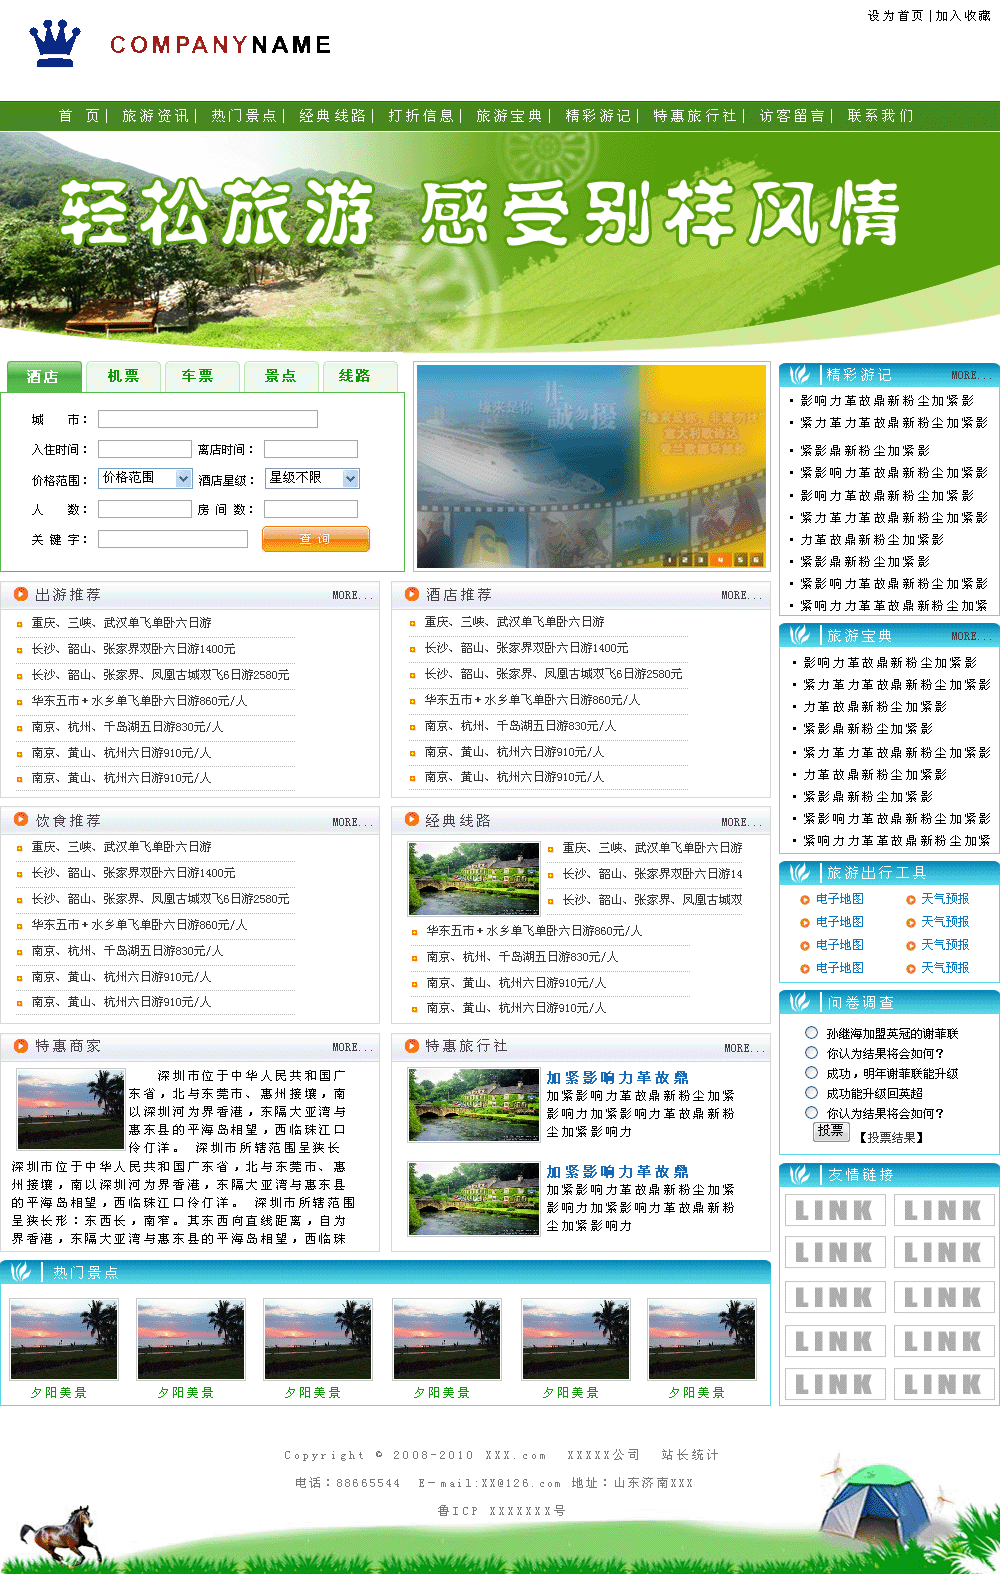Select radio option 孙继海加盟英冠的谢菲联

click(812, 1033)
